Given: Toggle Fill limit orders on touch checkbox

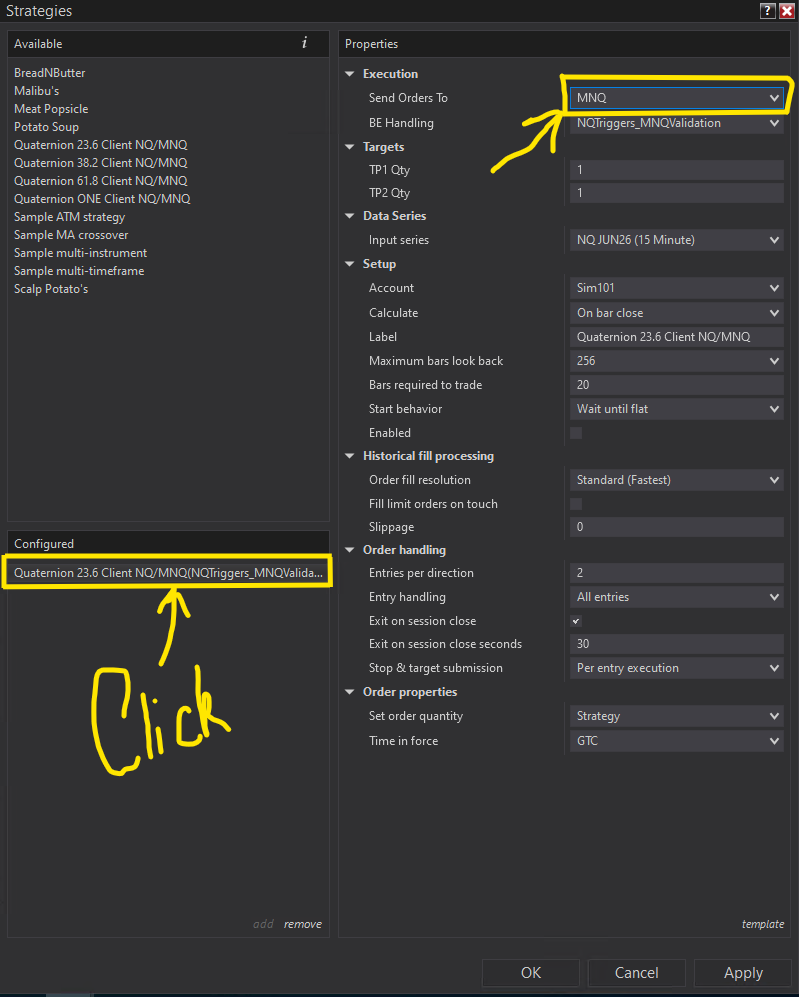Looking at the screenshot, I should (x=576, y=504).
